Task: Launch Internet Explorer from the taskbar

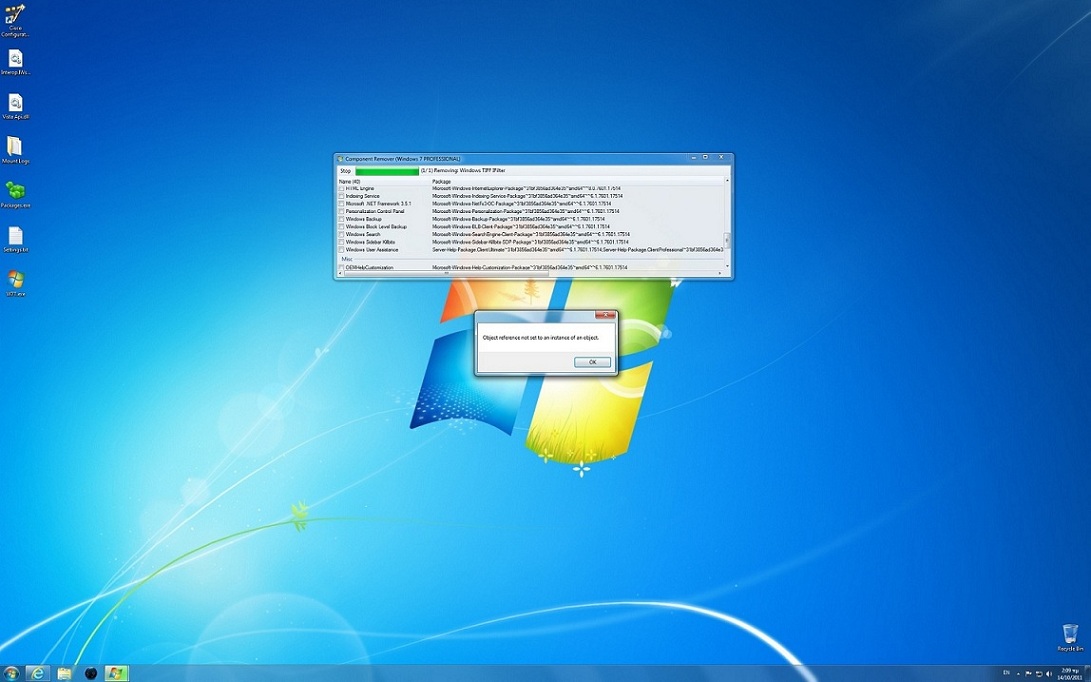Action: click(38, 673)
